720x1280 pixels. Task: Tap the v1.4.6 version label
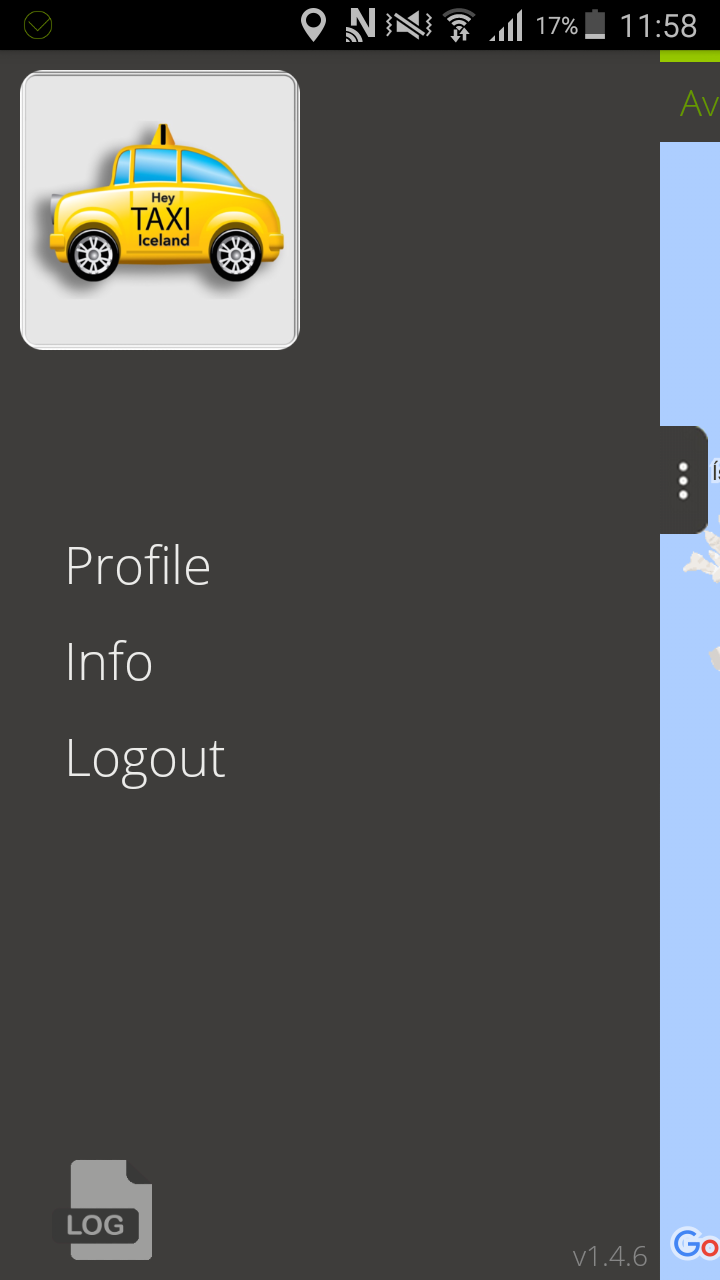point(610,1256)
